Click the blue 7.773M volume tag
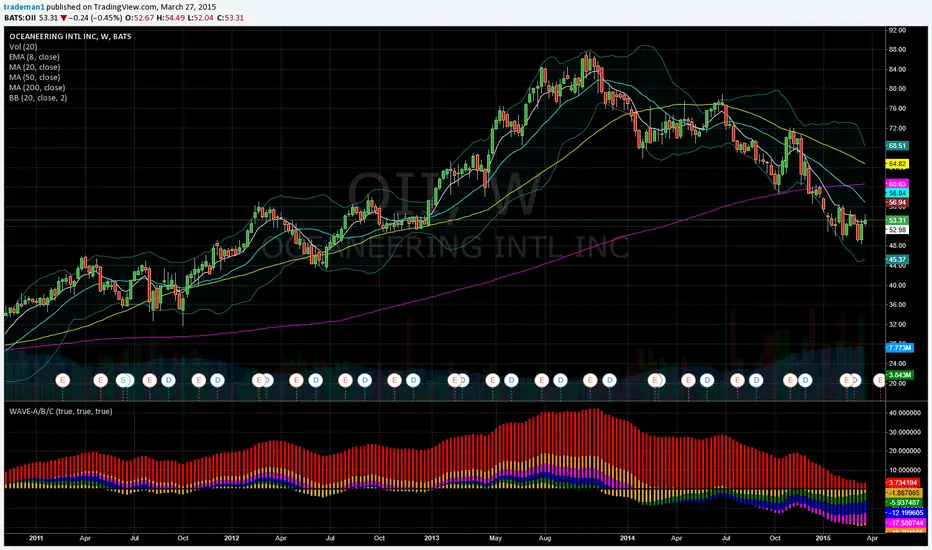The image size is (932, 550). point(899,348)
